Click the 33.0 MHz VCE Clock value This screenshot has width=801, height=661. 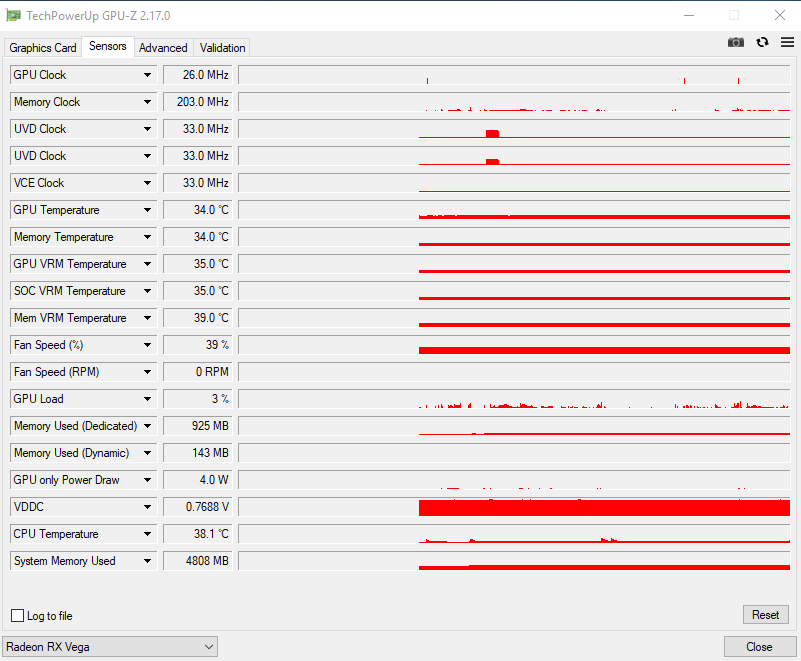[198, 183]
